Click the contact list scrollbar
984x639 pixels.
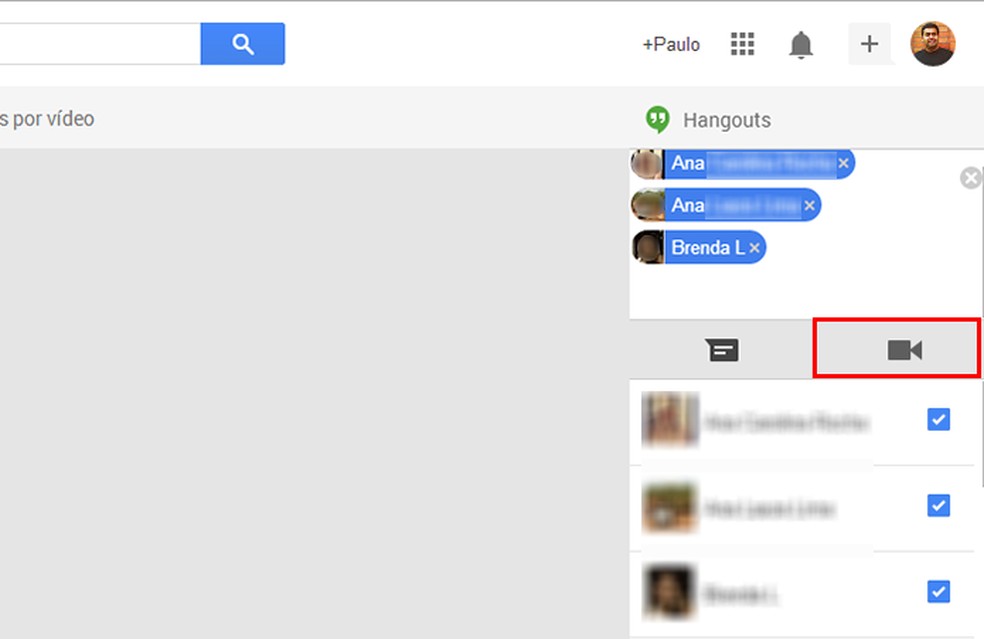pyautogui.click(x=980, y=432)
